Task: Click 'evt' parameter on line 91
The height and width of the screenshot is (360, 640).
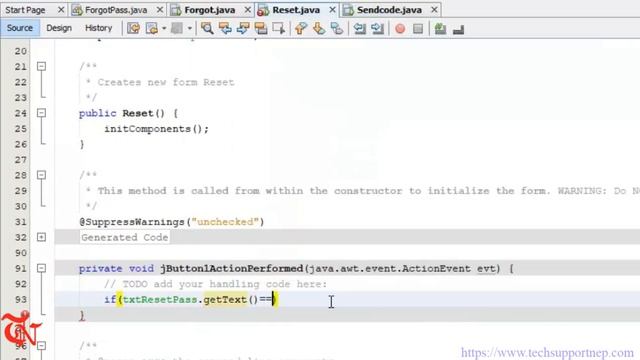Action: (x=486, y=269)
